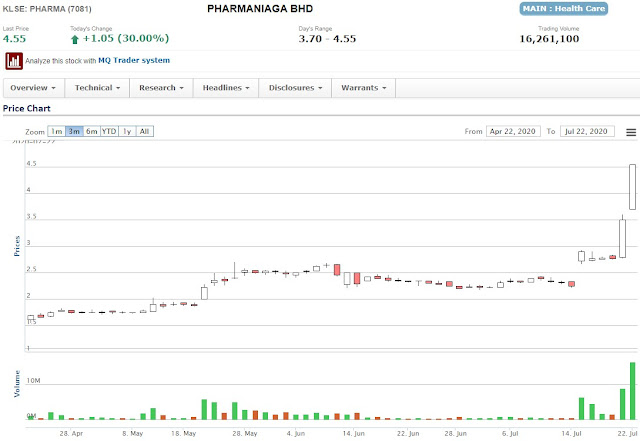This screenshot has height=441, width=640.
Task: Show All price history
Action: point(144,131)
